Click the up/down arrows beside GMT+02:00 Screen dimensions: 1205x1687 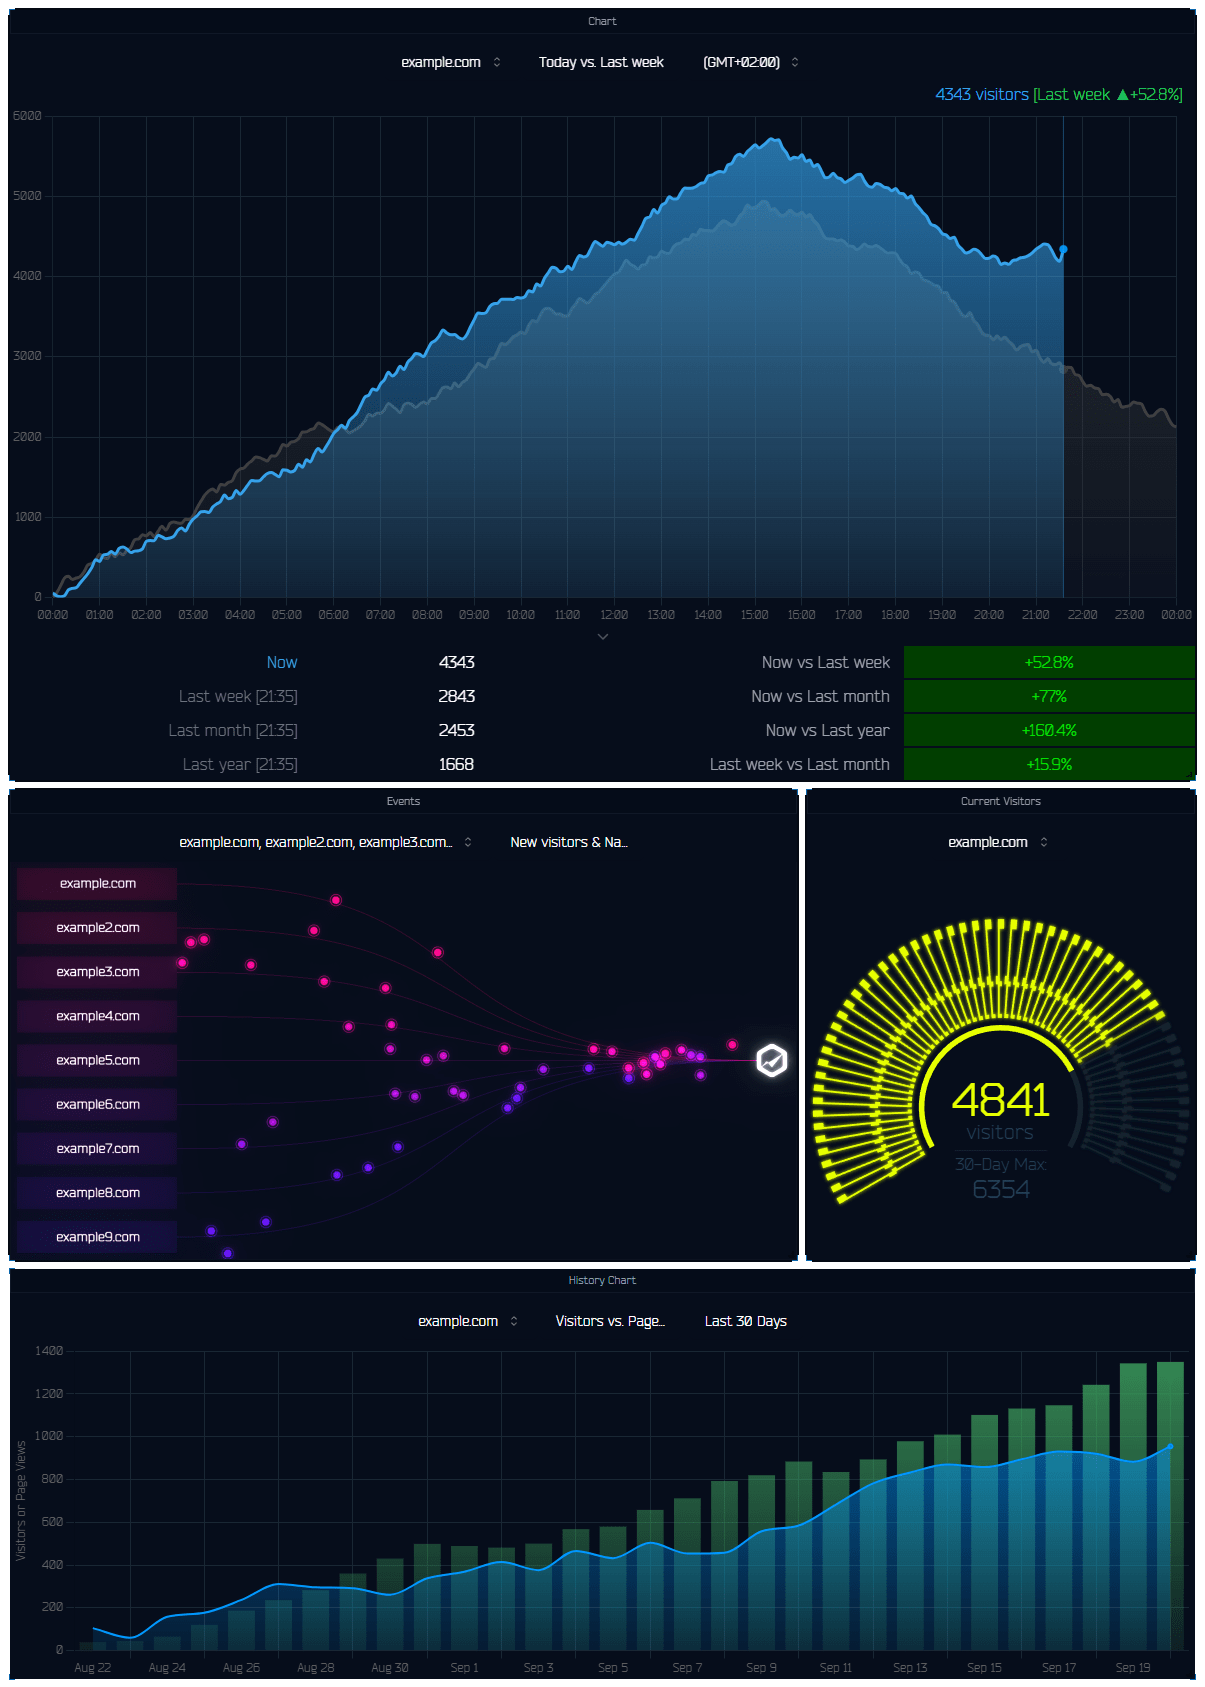point(795,62)
